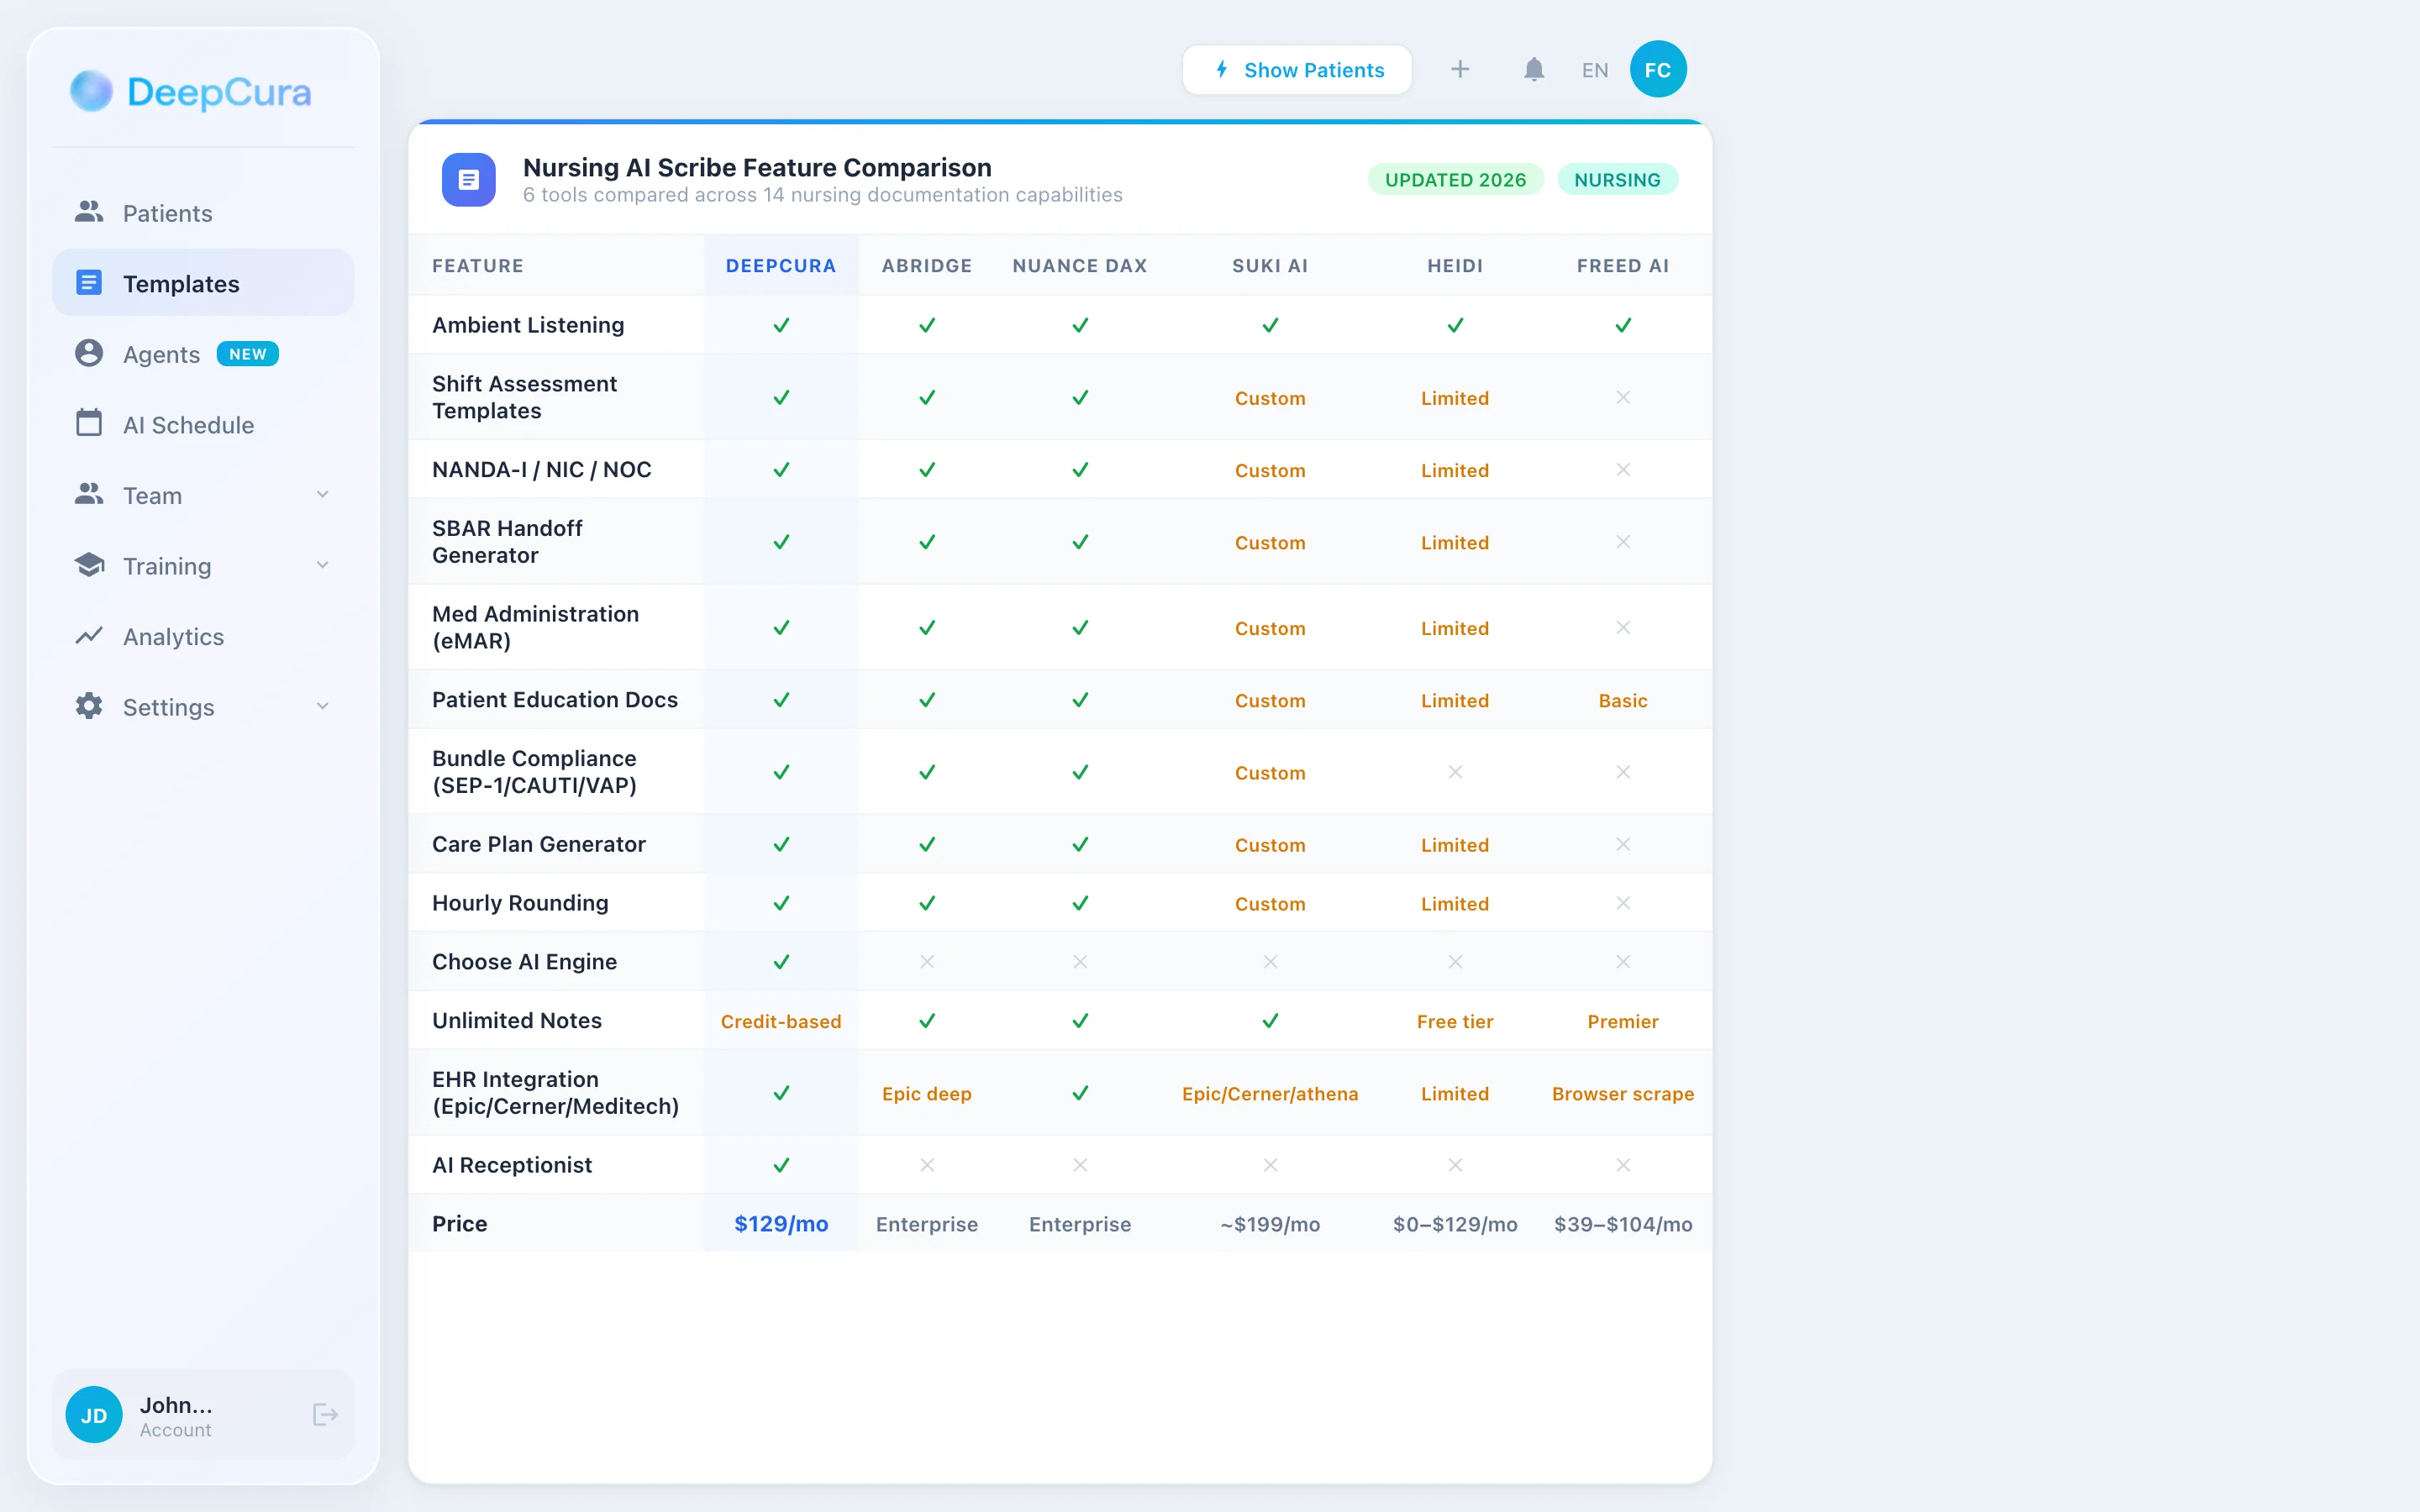Click DeepCura checkmark for AI Receptionist
This screenshot has width=2420, height=1512.
coord(781,1165)
